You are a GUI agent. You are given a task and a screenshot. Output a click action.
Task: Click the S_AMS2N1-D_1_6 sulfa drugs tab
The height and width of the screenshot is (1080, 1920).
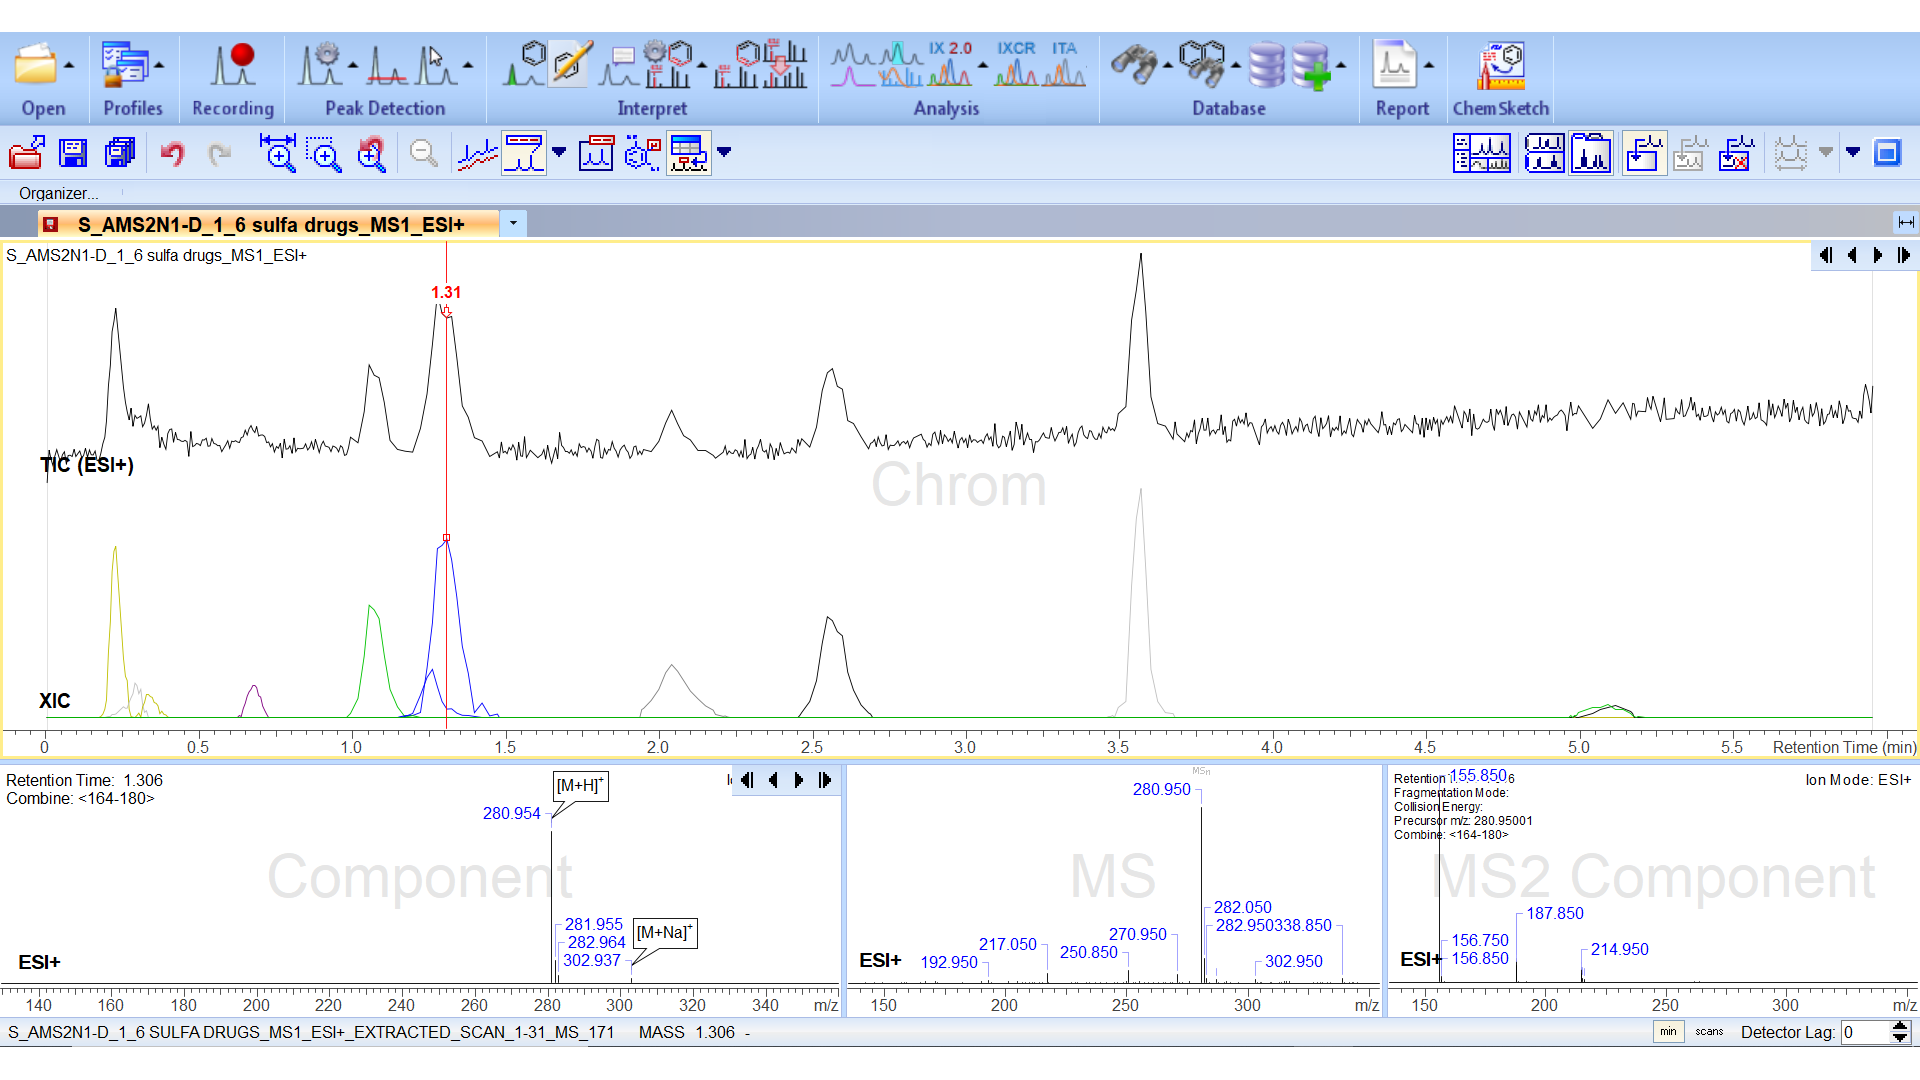coord(270,224)
